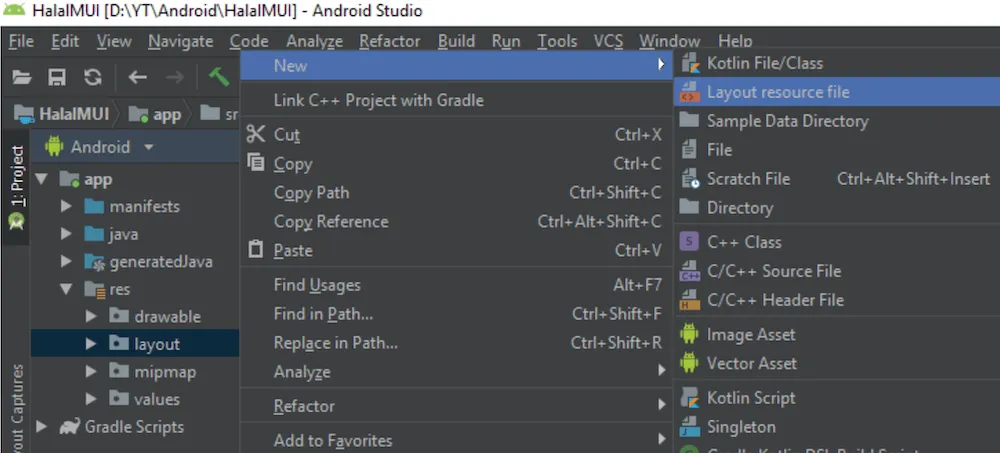The image size is (1000, 453).
Task: Click the Sample Data Directory folder icon
Action: (x=689, y=121)
